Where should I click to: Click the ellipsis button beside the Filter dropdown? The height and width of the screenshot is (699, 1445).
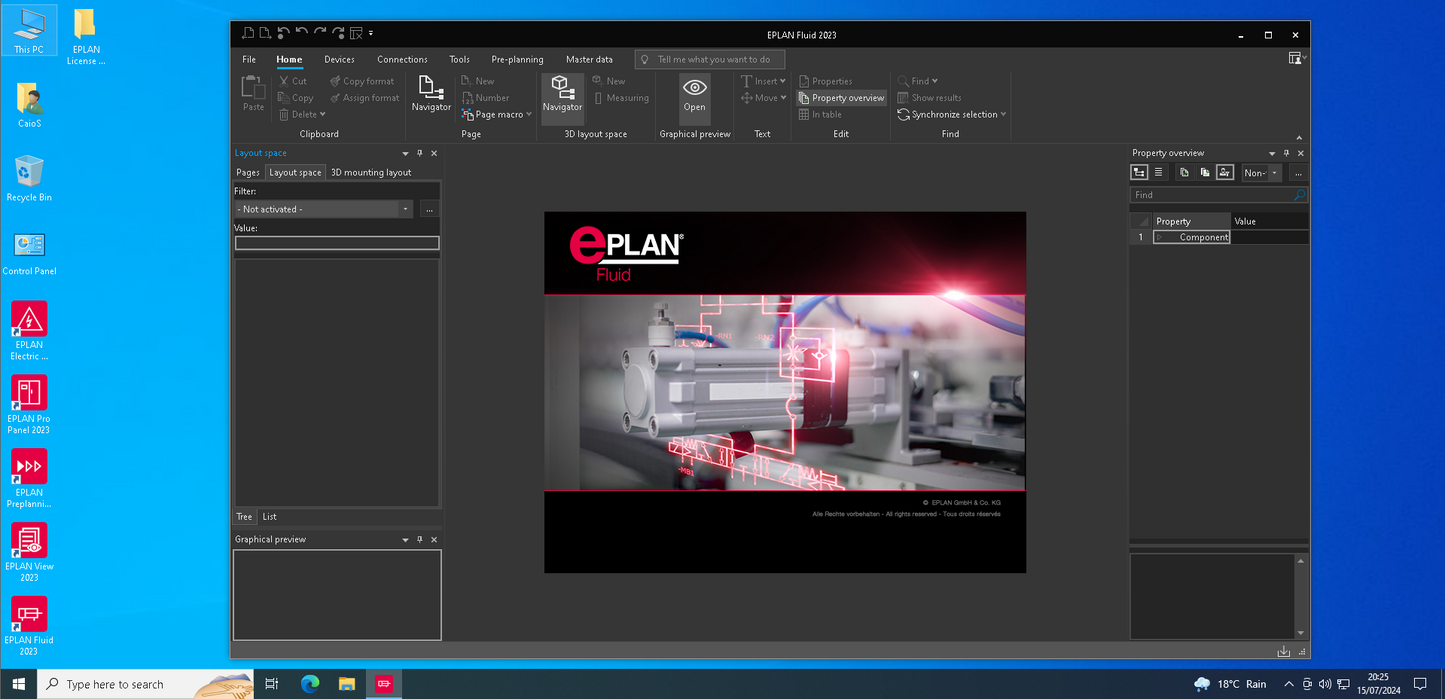[430, 209]
